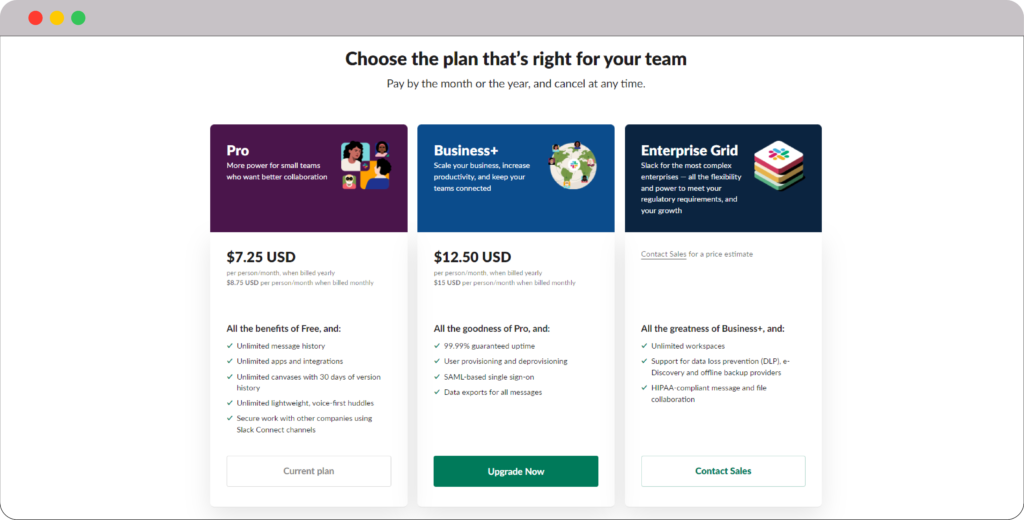
Task: Click the yellow window dot
Action: (57, 18)
